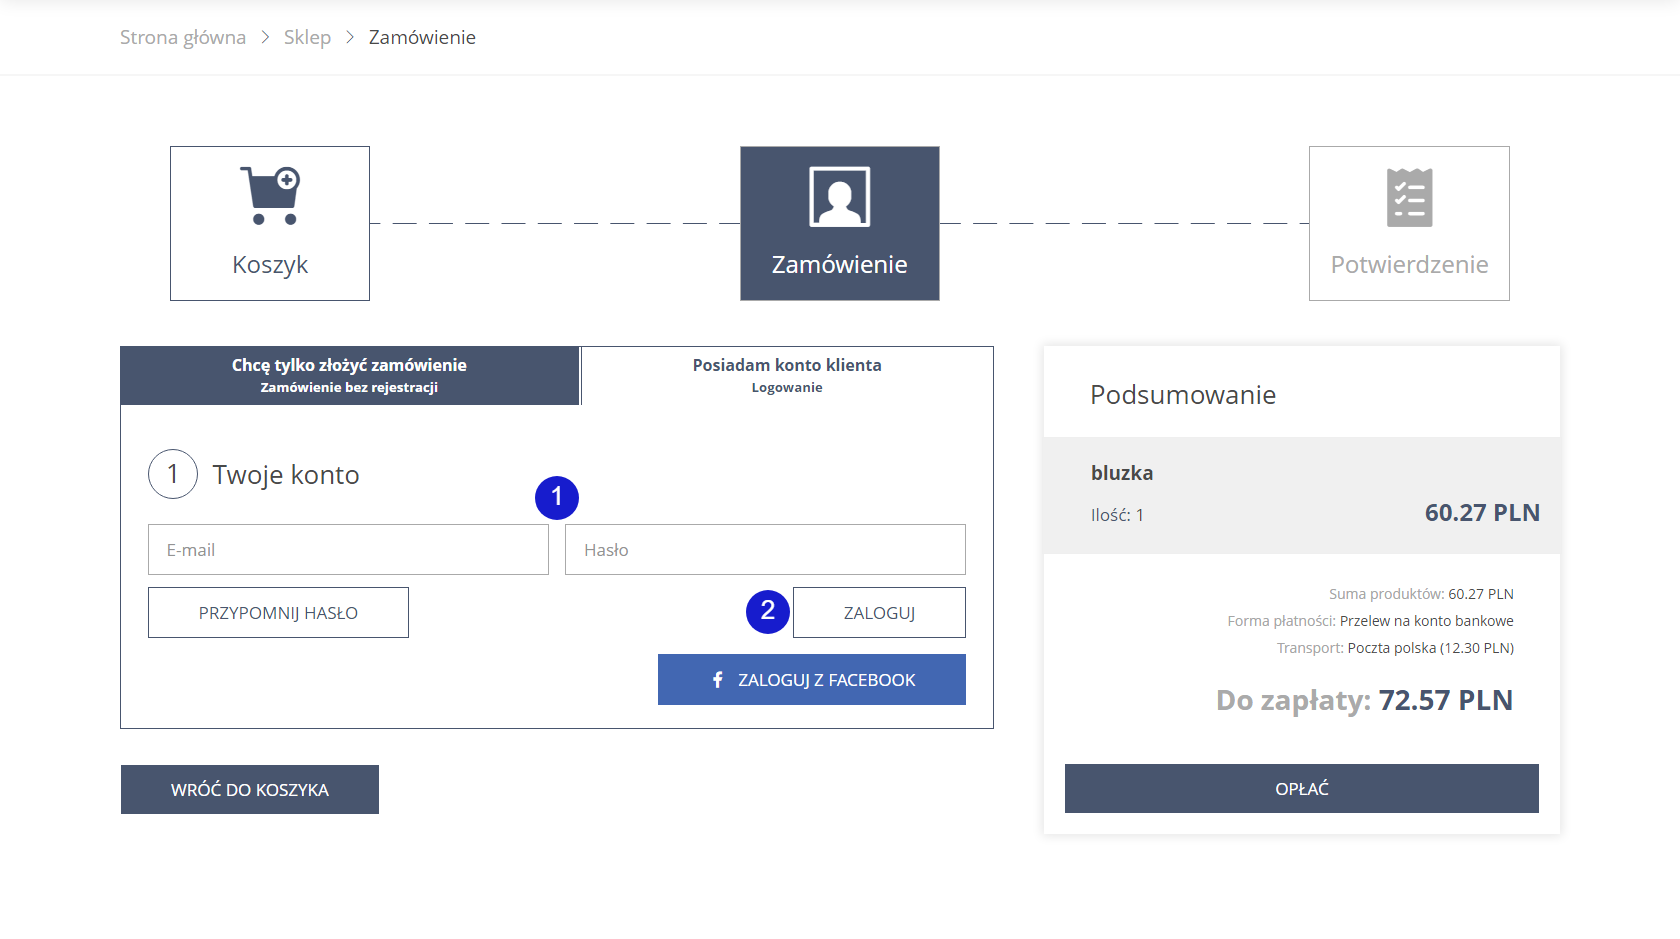Open the Strona główna breadcrumb link
Image resolution: width=1680 pixels, height=939 pixels.
[x=183, y=37]
